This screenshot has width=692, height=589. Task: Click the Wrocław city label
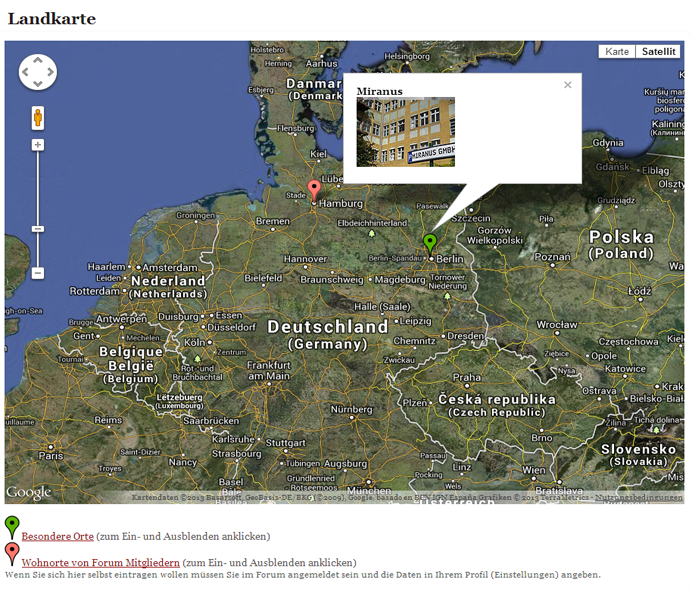pyautogui.click(x=557, y=325)
